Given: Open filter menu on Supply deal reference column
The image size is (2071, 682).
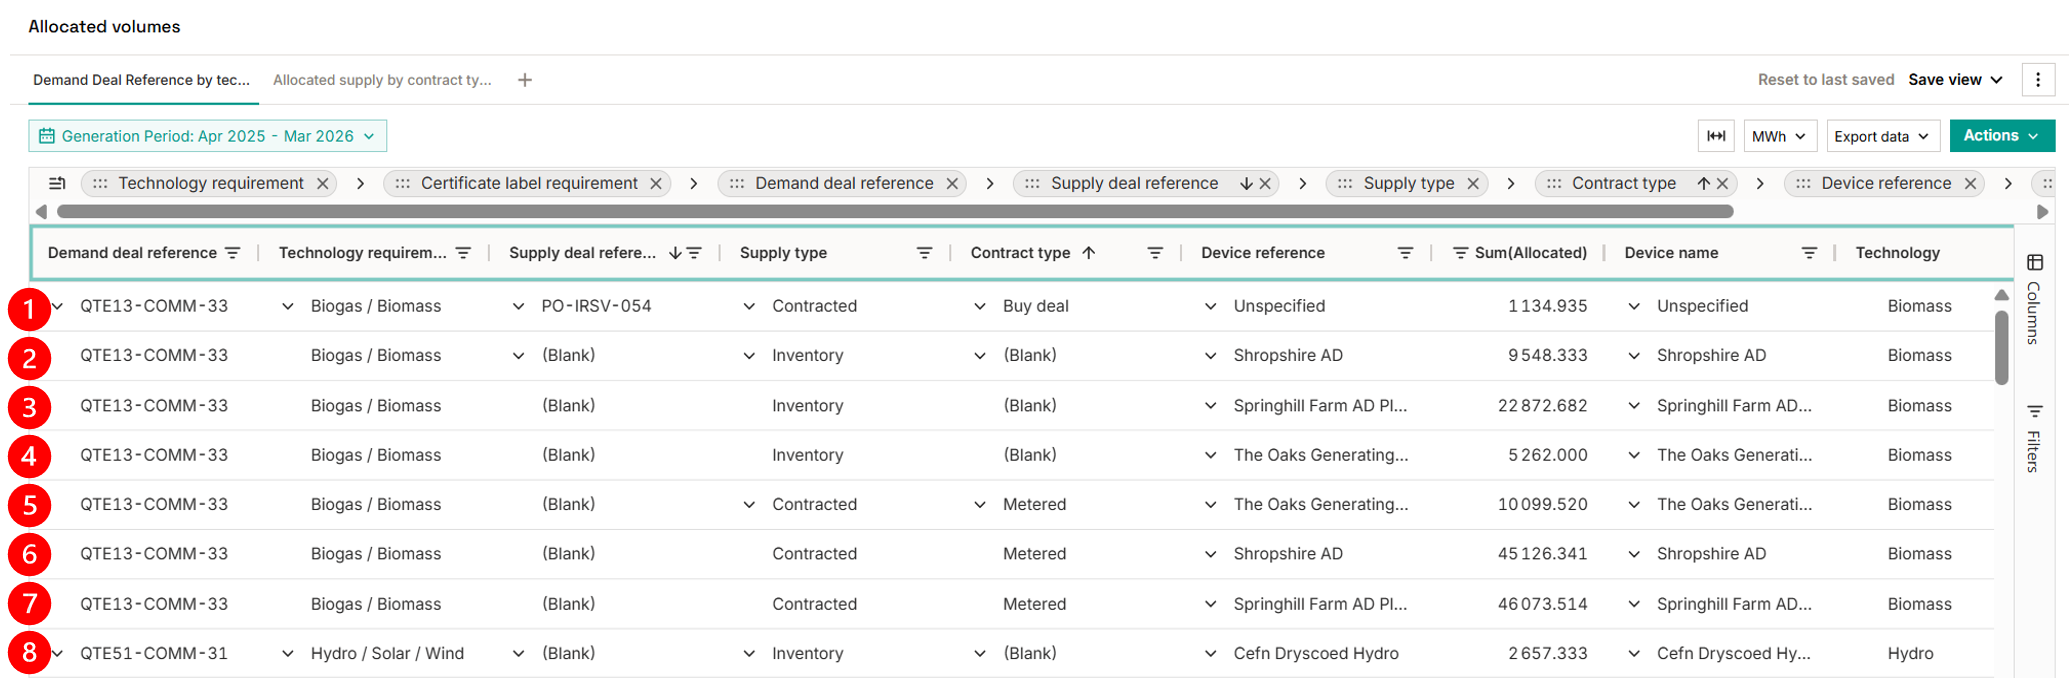Looking at the screenshot, I should coord(694,253).
